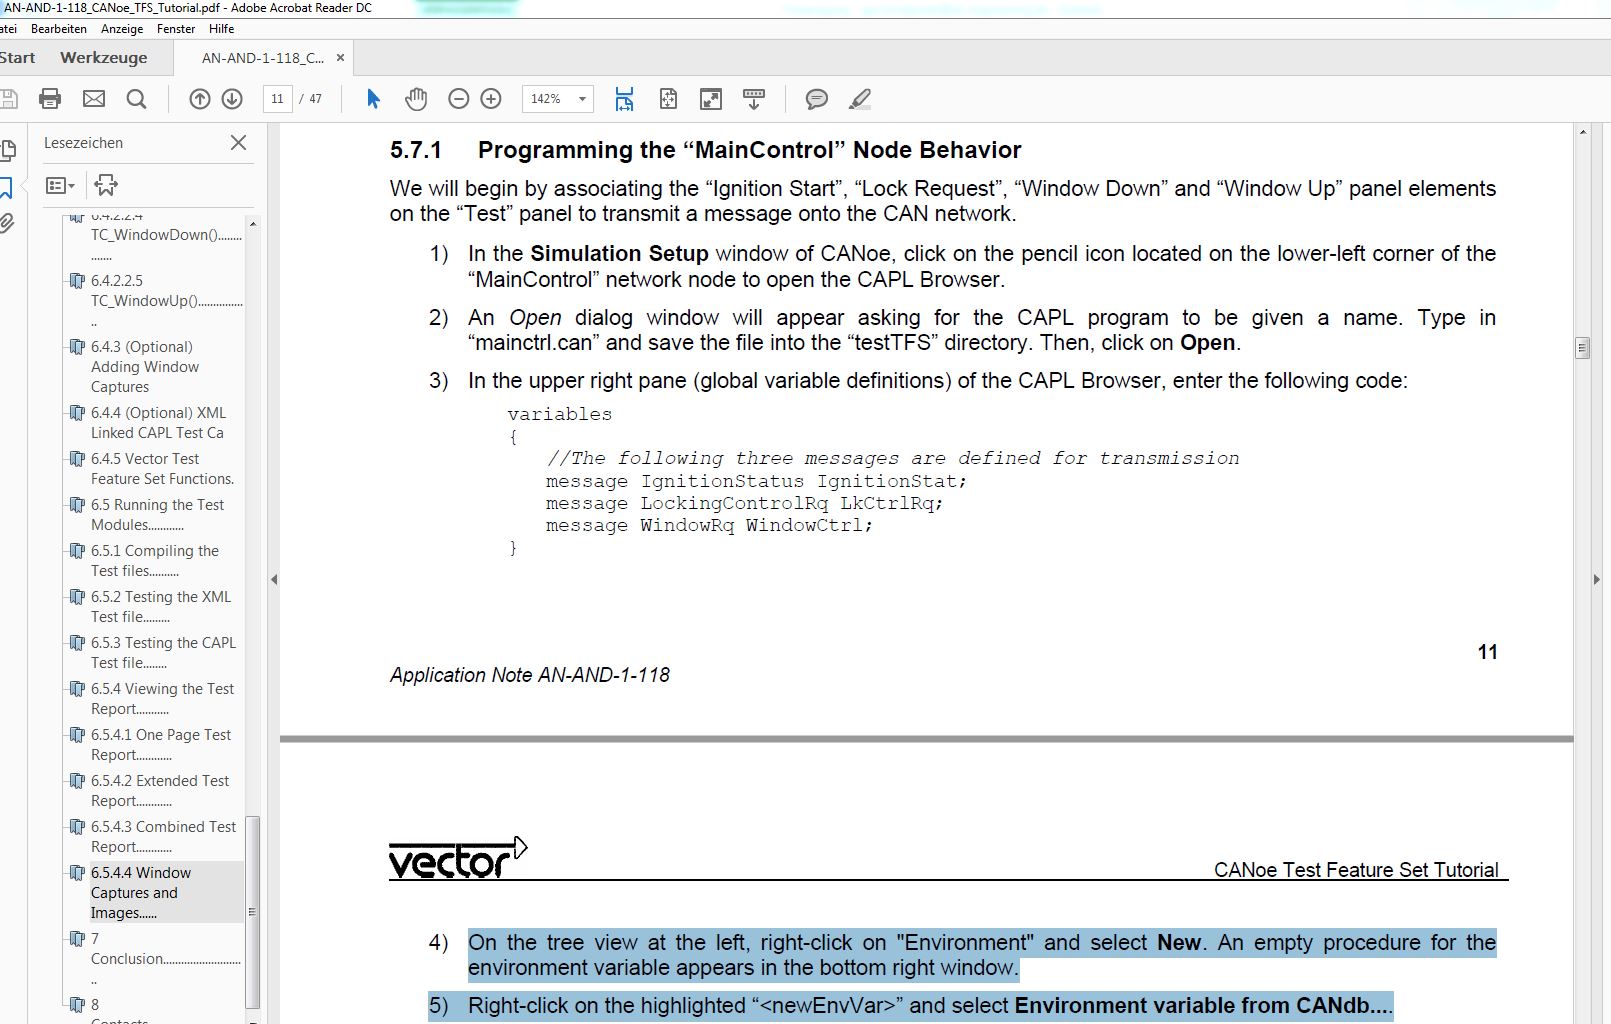Close the AN-AND-1-118 document tab
The width and height of the screenshot is (1611, 1024).
click(x=340, y=58)
